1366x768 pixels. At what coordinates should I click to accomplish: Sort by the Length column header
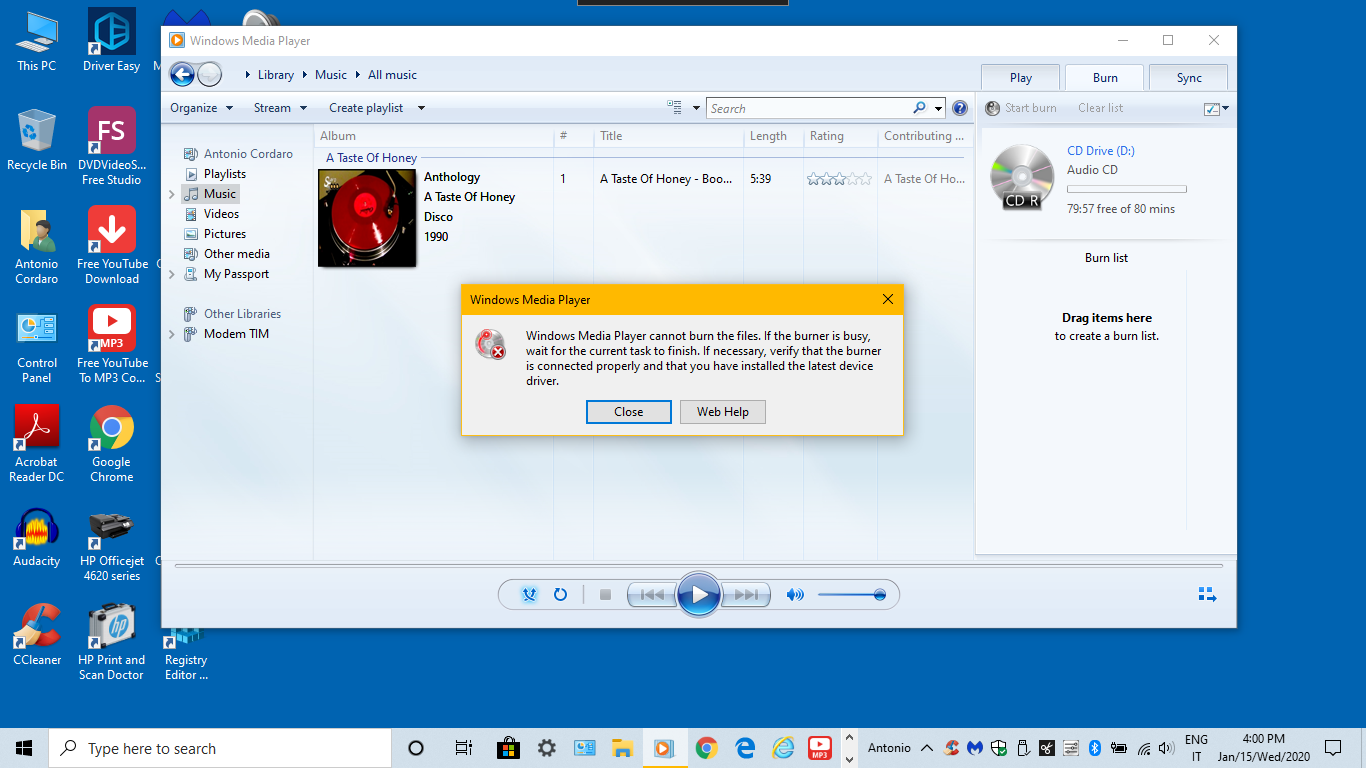[773, 136]
